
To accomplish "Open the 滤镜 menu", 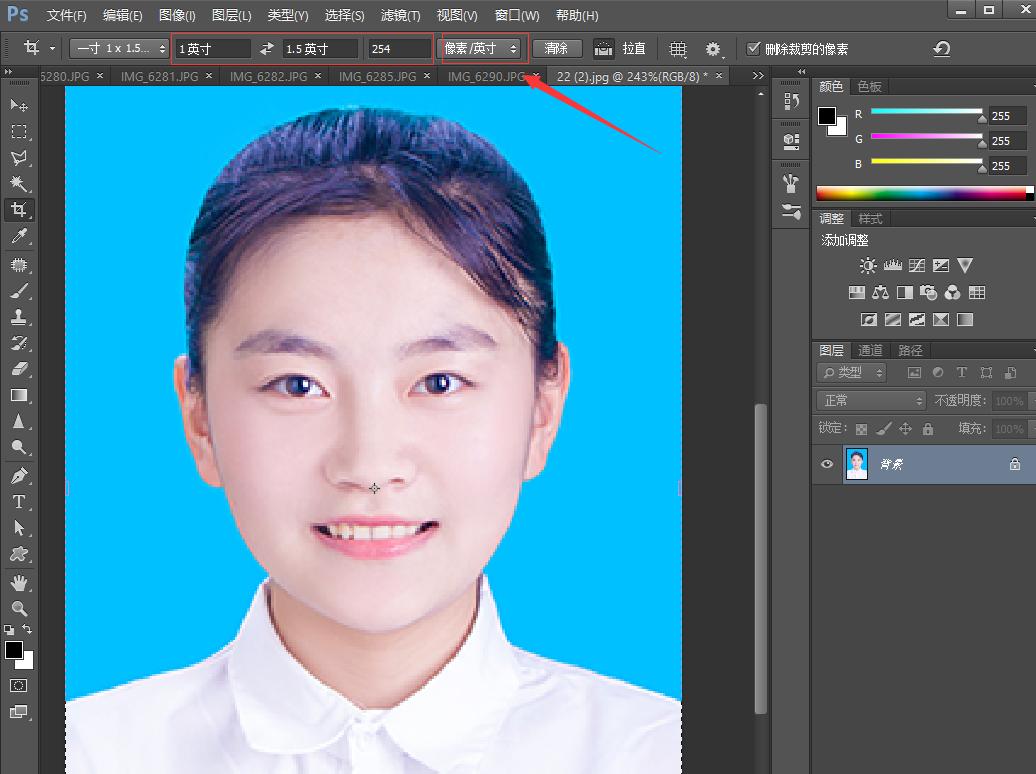I will [x=398, y=15].
